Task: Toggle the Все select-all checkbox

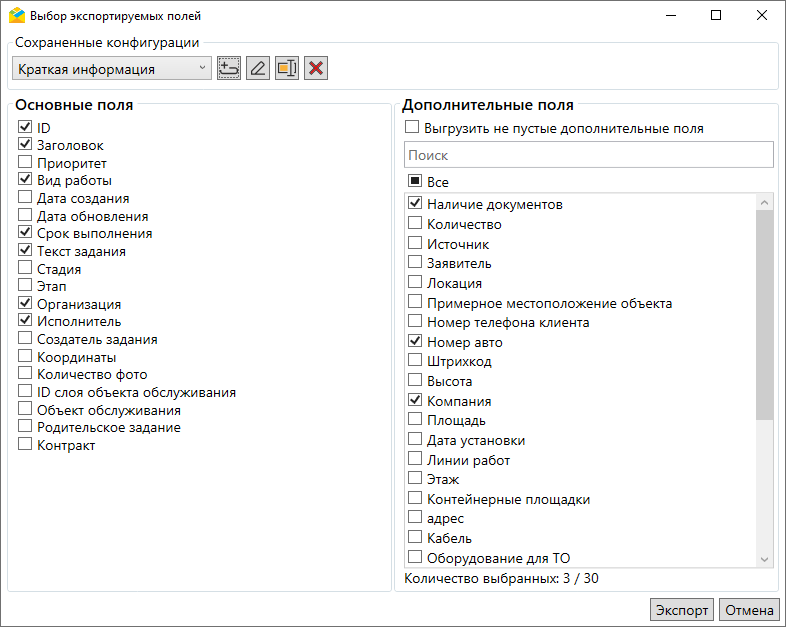Action: (415, 182)
